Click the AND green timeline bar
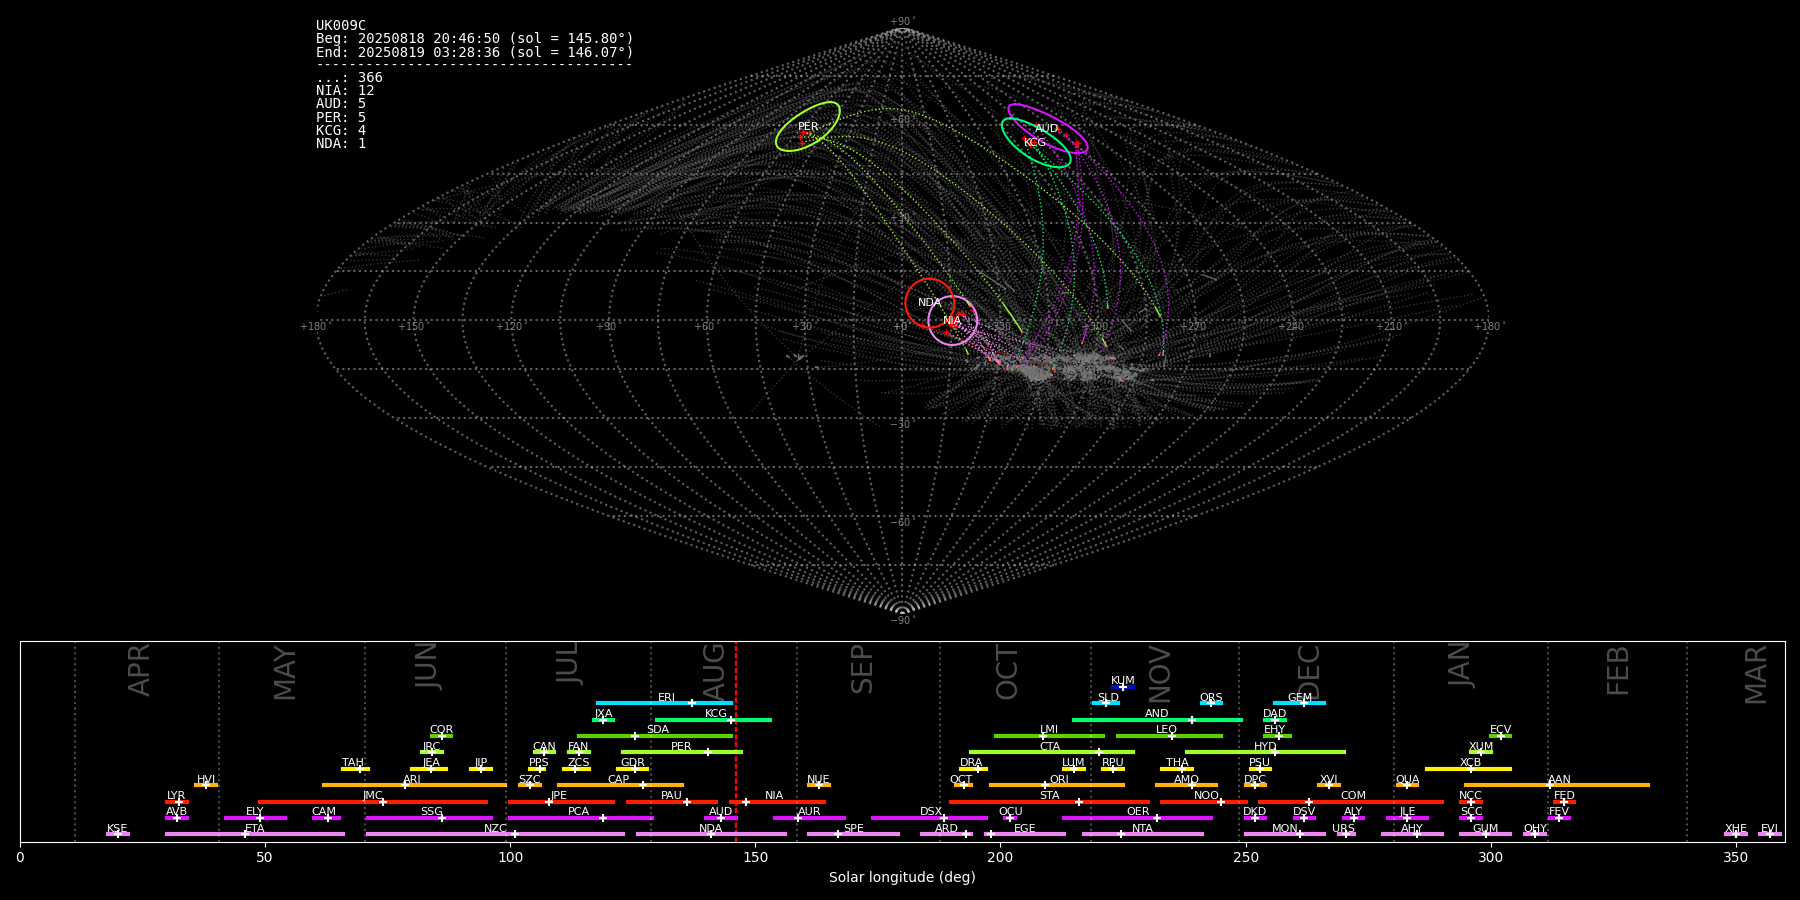Screen dimensions: 1800x900 tap(1157, 719)
